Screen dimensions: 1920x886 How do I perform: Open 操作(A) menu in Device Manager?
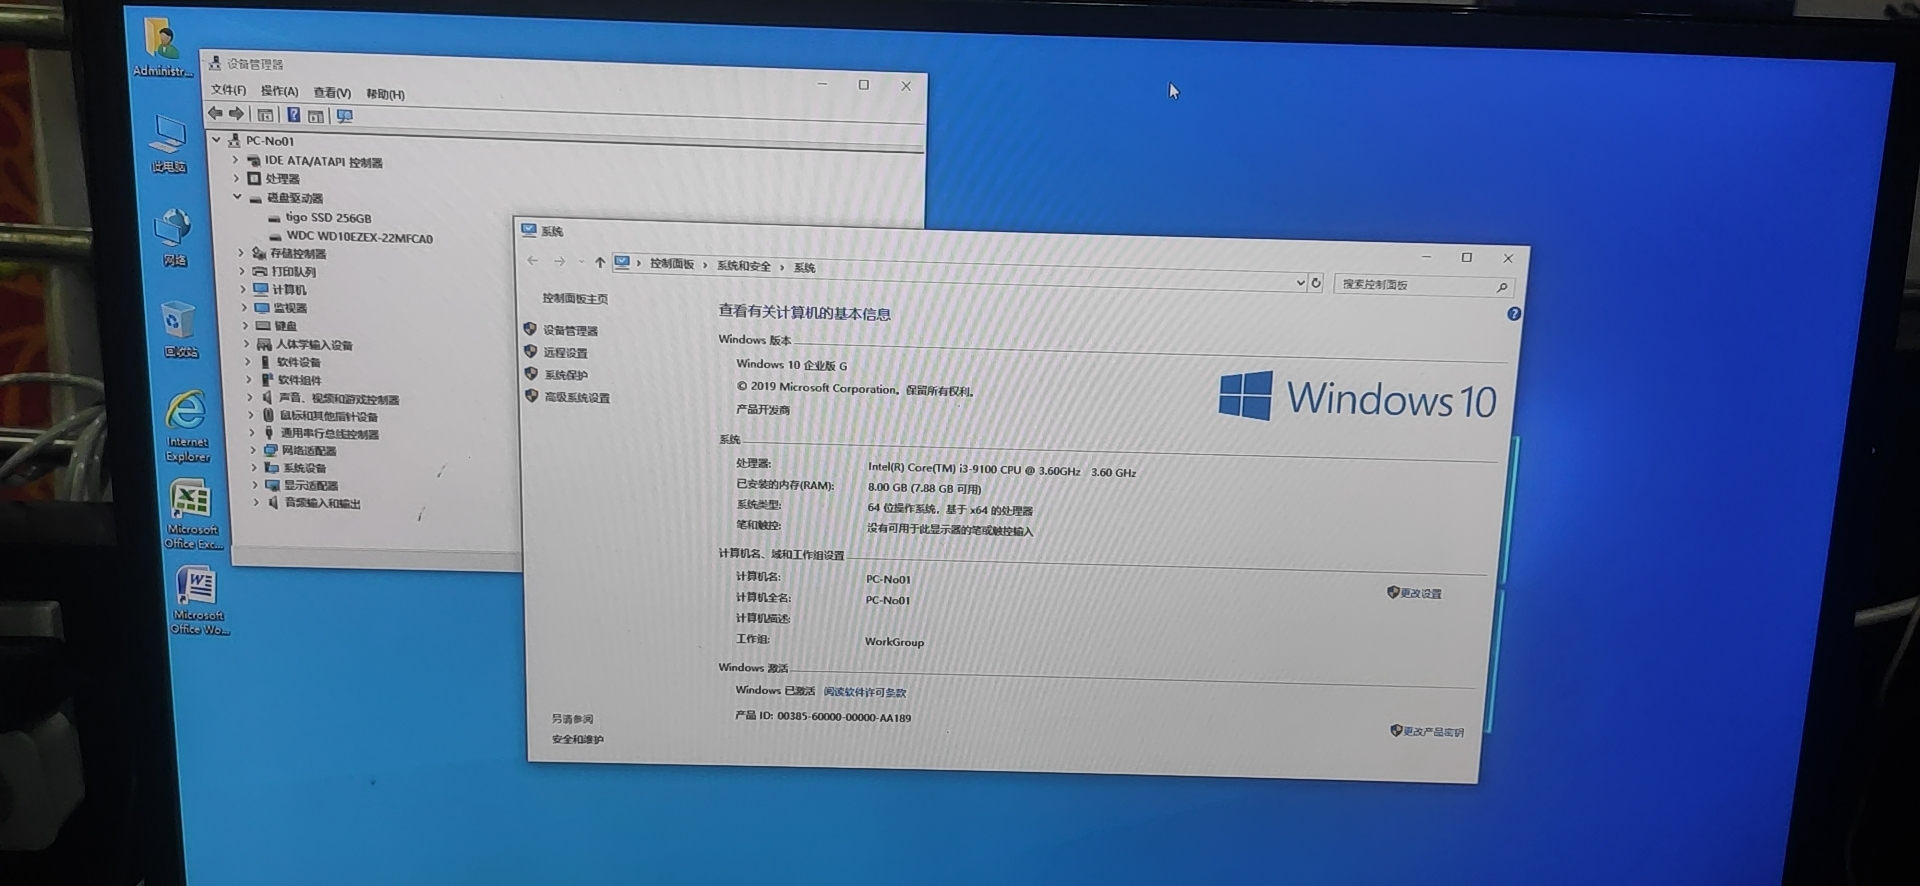279,91
